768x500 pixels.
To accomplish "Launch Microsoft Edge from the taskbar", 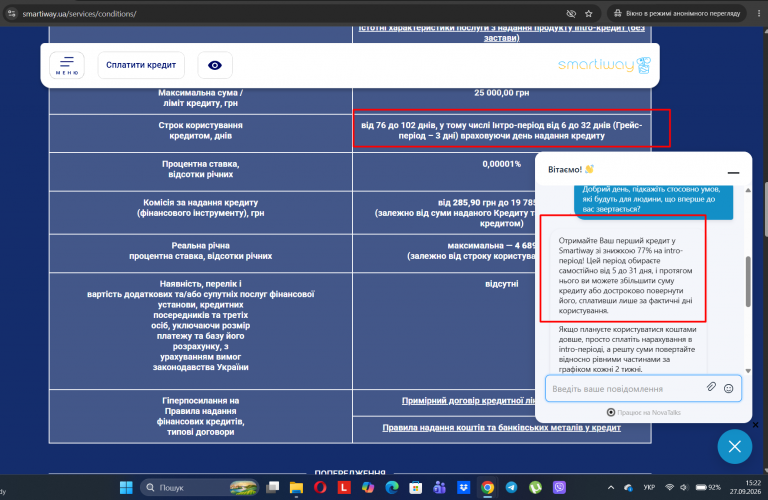I will pyautogui.click(x=392, y=487).
